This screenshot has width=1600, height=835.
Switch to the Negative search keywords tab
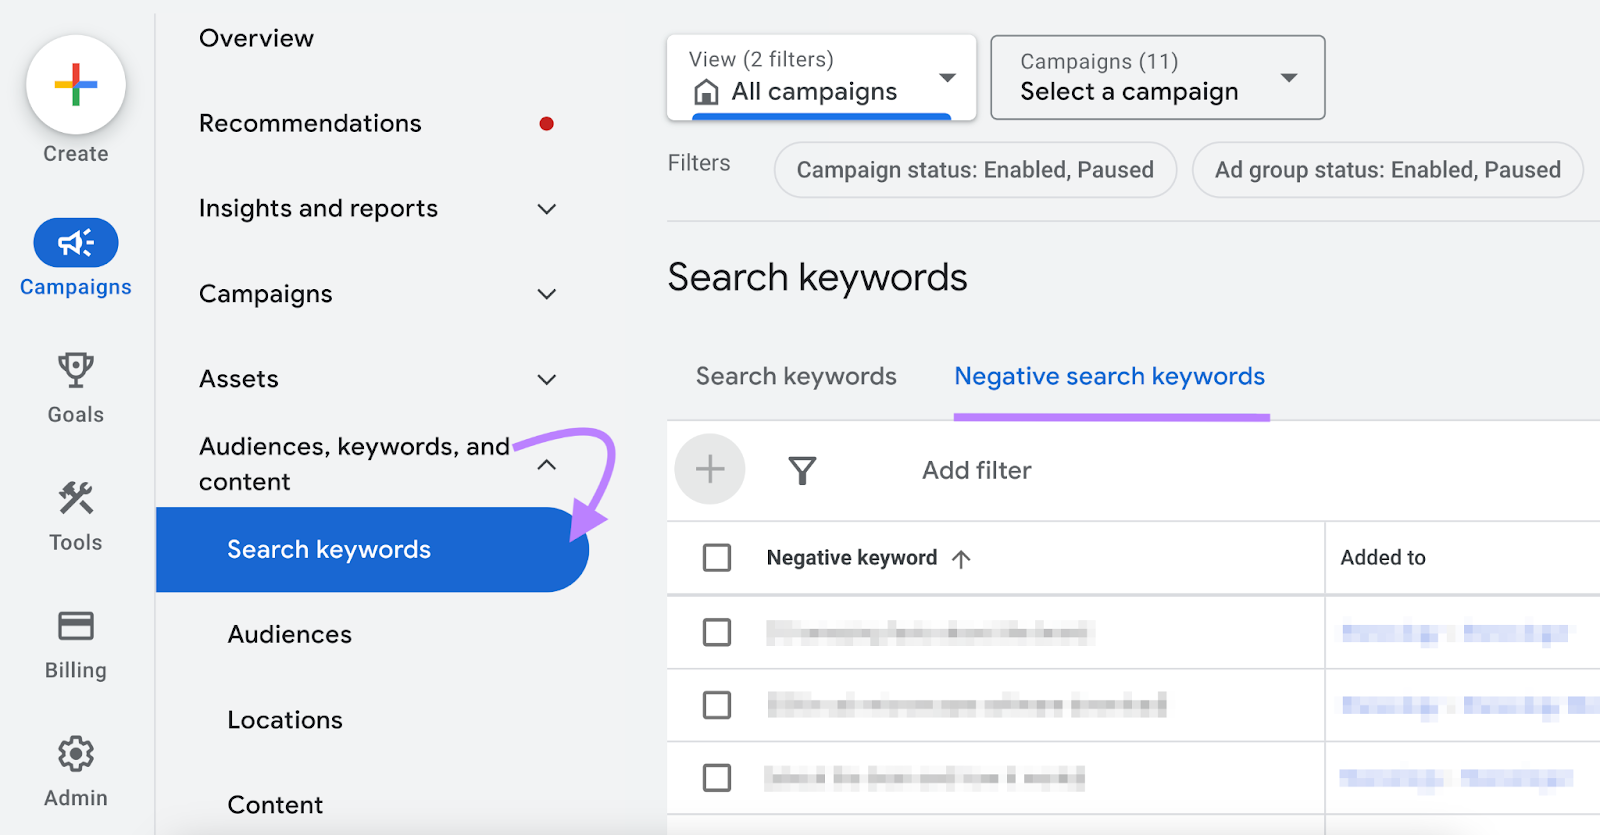[x=1109, y=377]
